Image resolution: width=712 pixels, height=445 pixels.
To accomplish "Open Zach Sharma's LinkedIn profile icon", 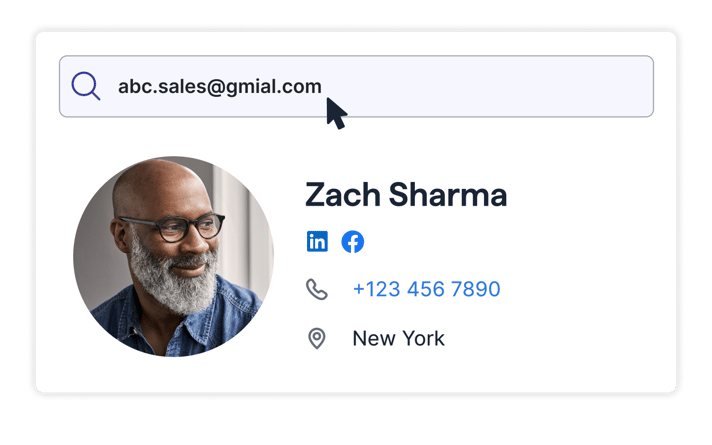I will 317,241.
